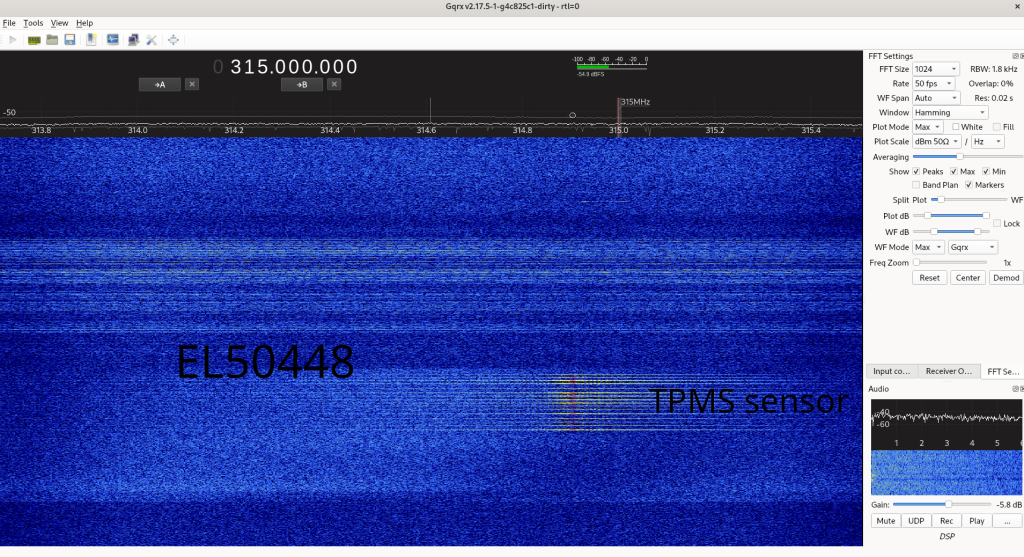Open the bookmarks toolbar icon
Viewport: 1024px width, 557px height.
91,40
